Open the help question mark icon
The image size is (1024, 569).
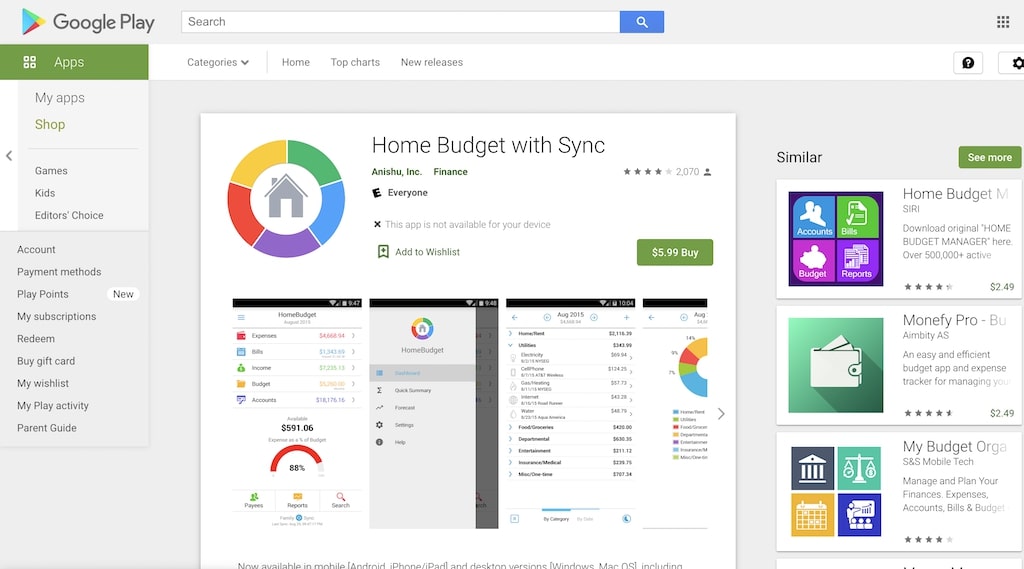[968, 63]
